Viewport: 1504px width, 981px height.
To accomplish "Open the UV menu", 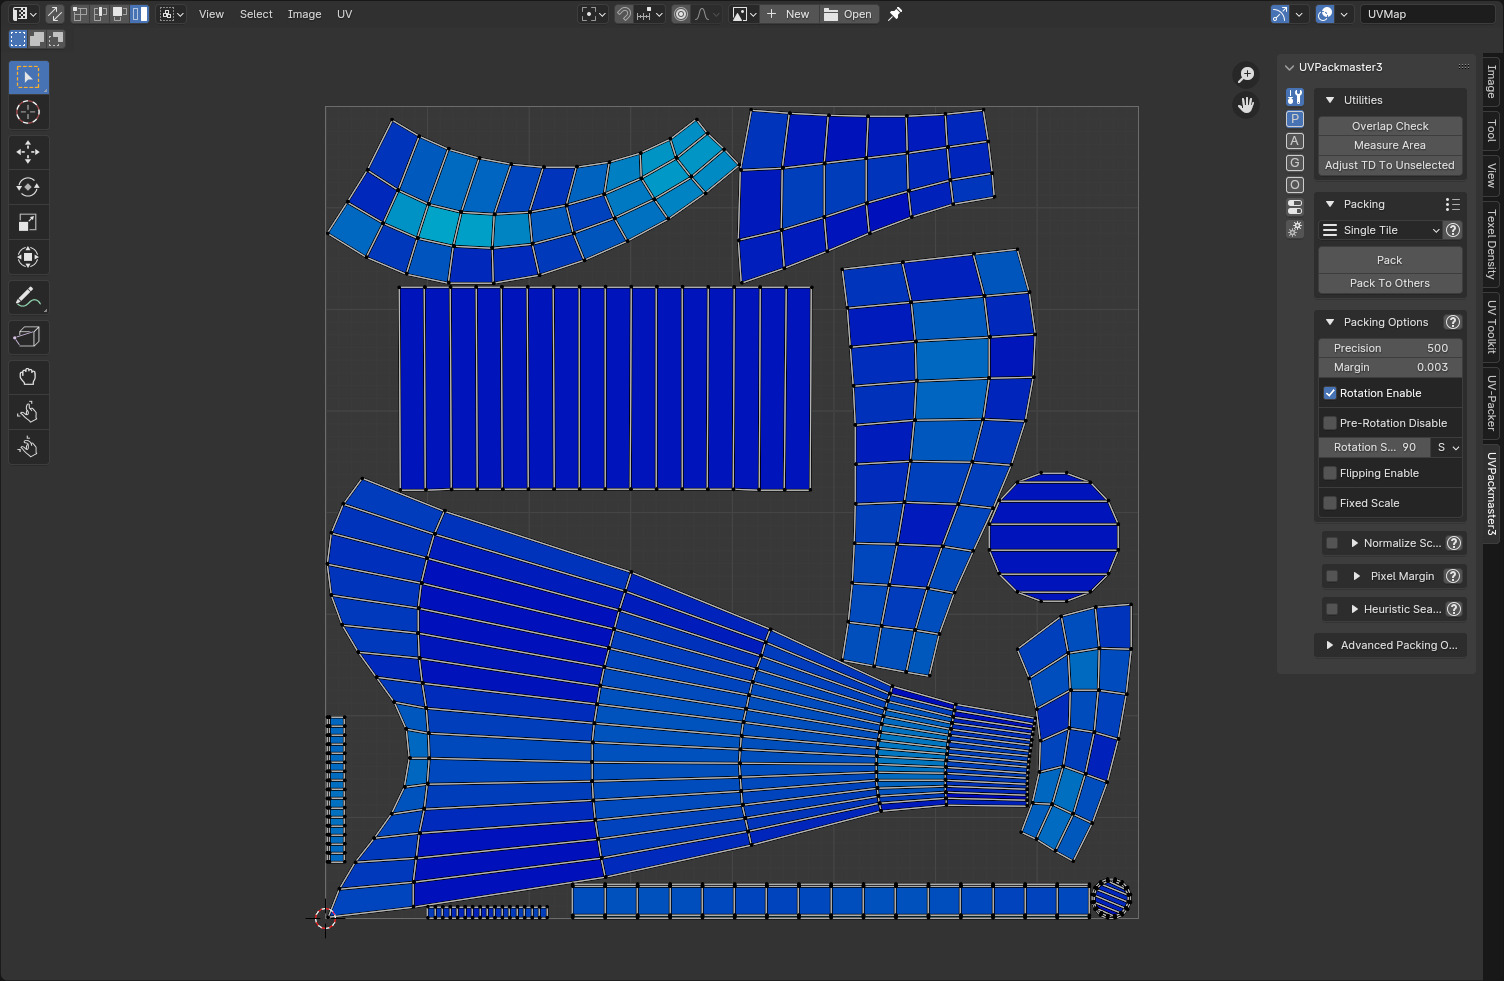I will (x=344, y=14).
